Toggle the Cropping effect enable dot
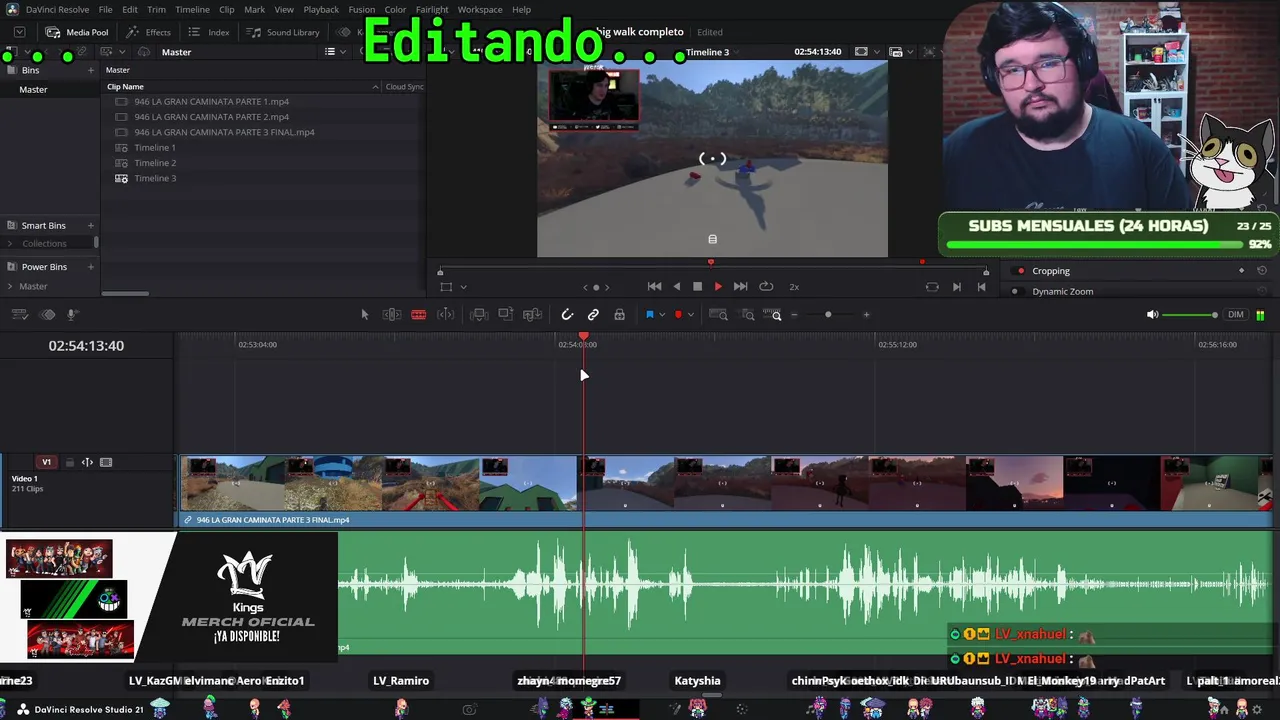The image size is (1280, 720). point(1020,271)
